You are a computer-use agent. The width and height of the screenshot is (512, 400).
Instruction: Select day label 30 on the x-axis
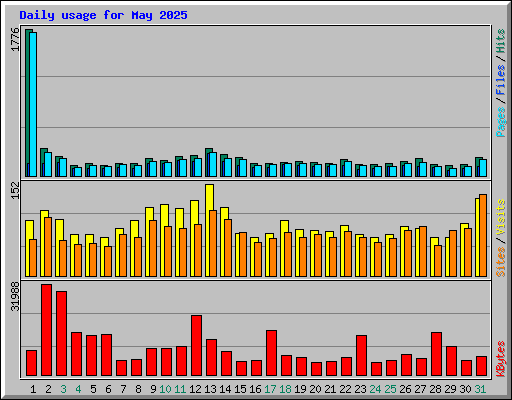click(465, 389)
